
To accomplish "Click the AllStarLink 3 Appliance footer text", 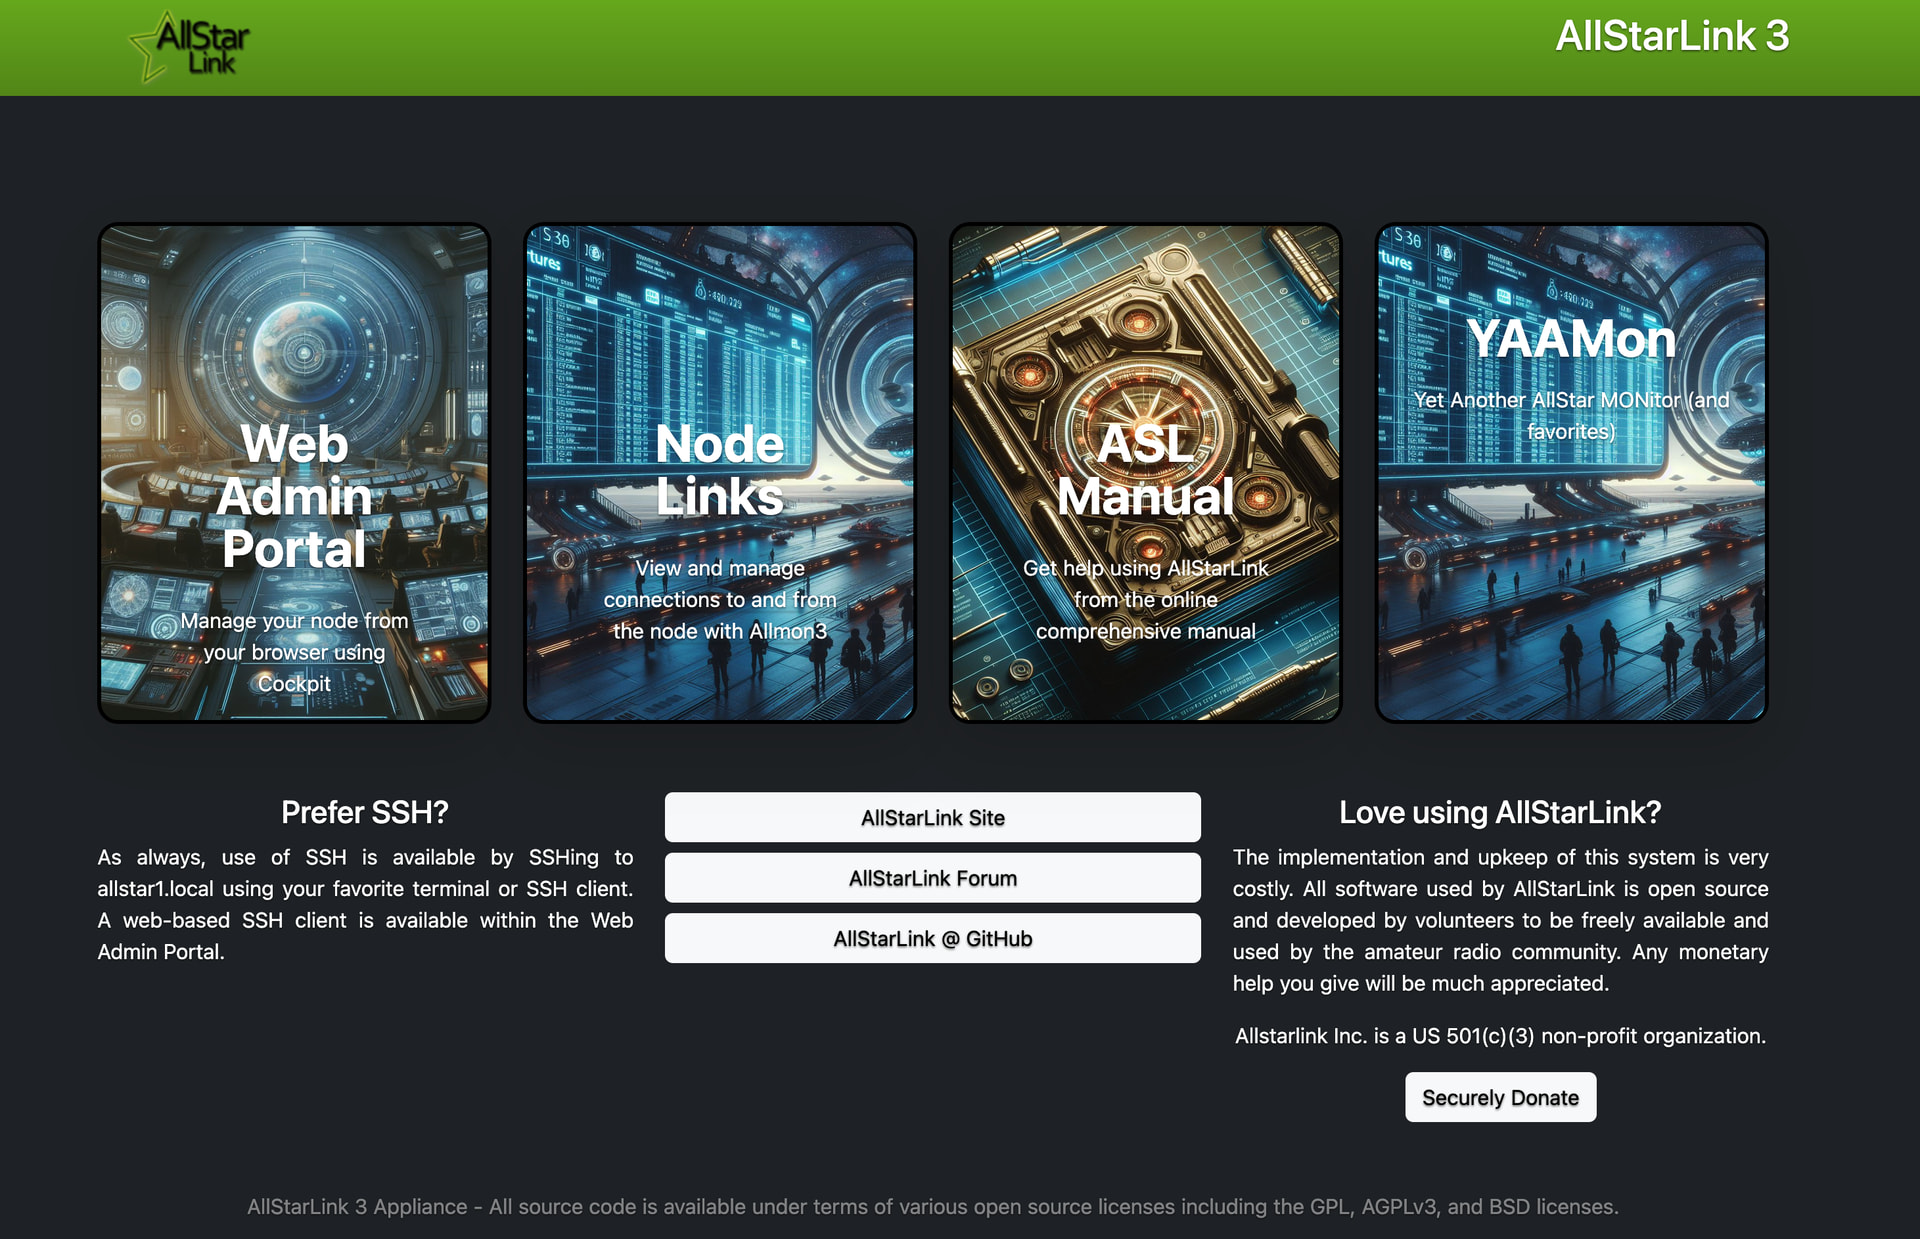I will coord(933,1207).
